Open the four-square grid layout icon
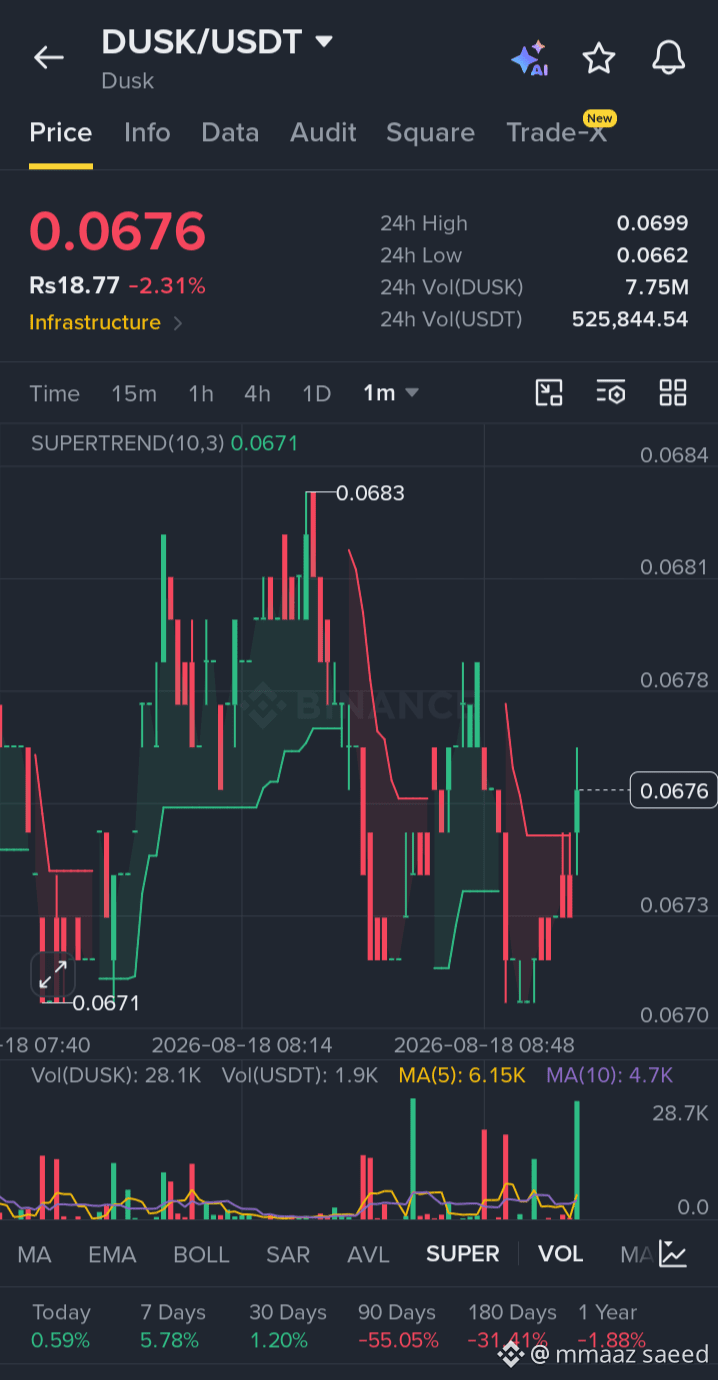This screenshot has height=1380, width=718. pyautogui.click(x=673, y=393)
